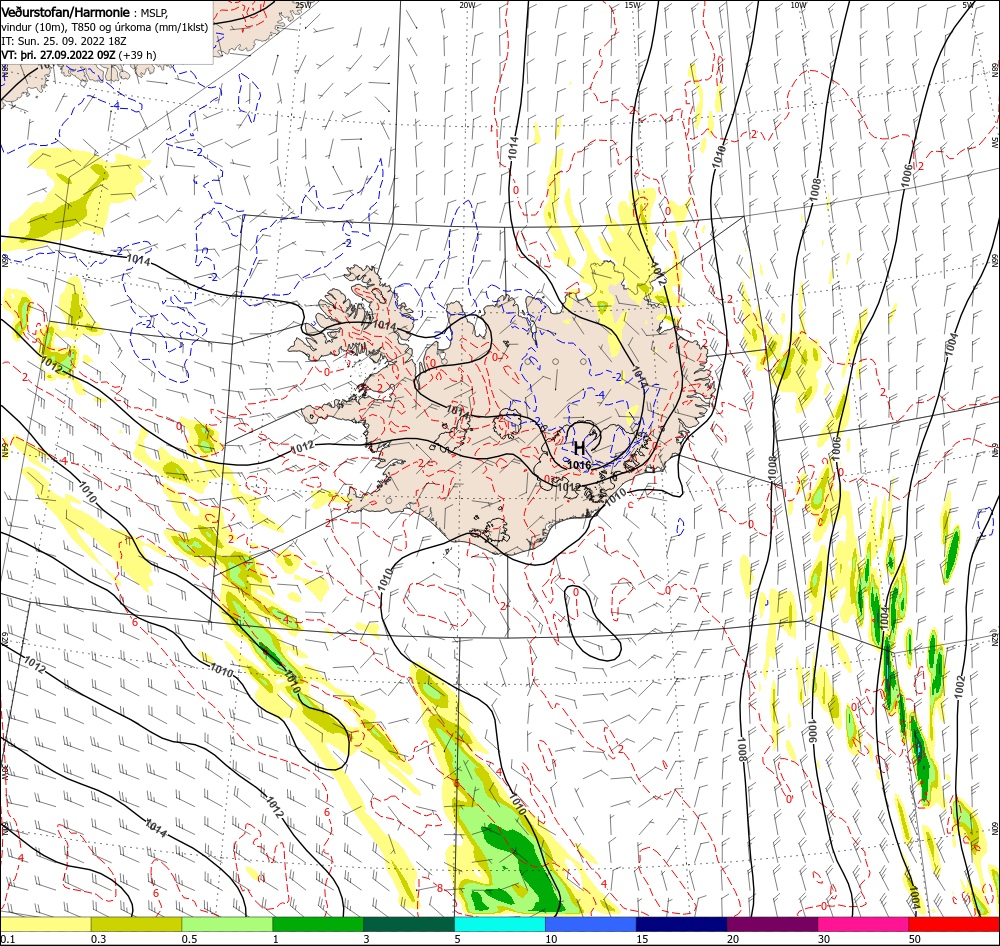The height and width of the screenshot is (946, 1000).
Task: Click the 'Veðurstofan/Harmonie' title text
Action: tap(66, 12)
